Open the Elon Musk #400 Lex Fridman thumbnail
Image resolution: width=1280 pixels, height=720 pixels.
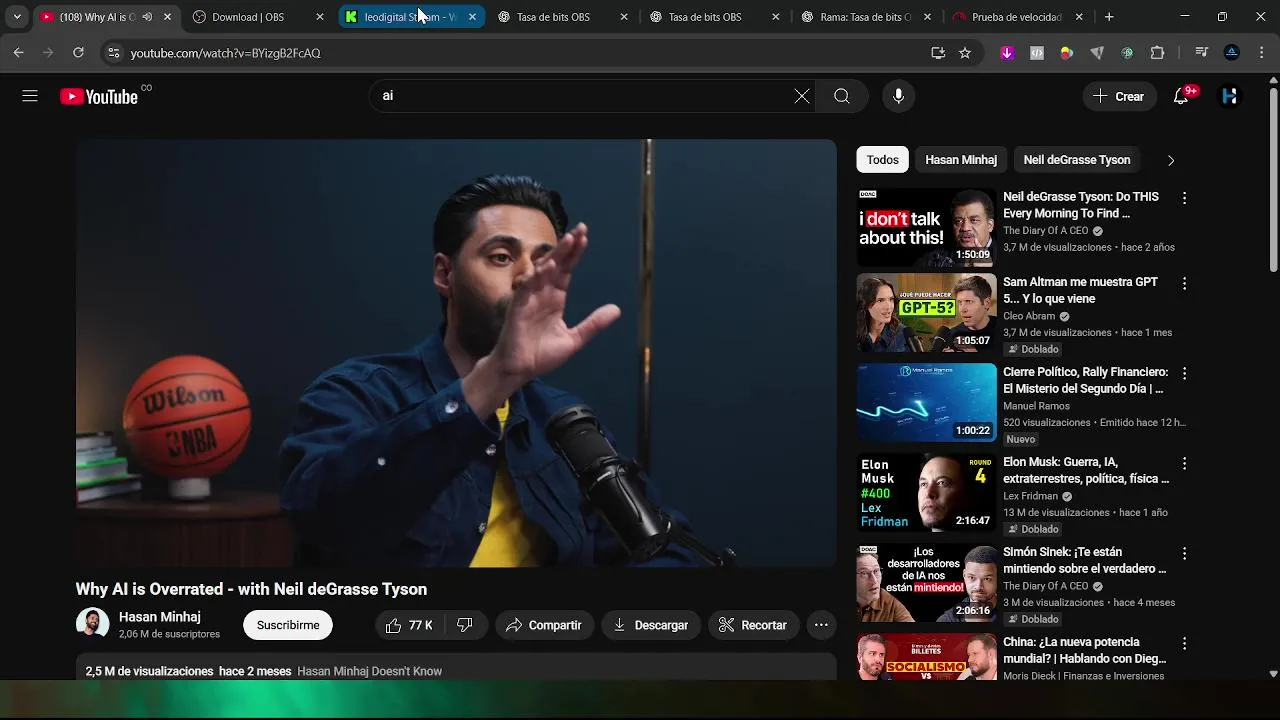(x=927, y=492)
